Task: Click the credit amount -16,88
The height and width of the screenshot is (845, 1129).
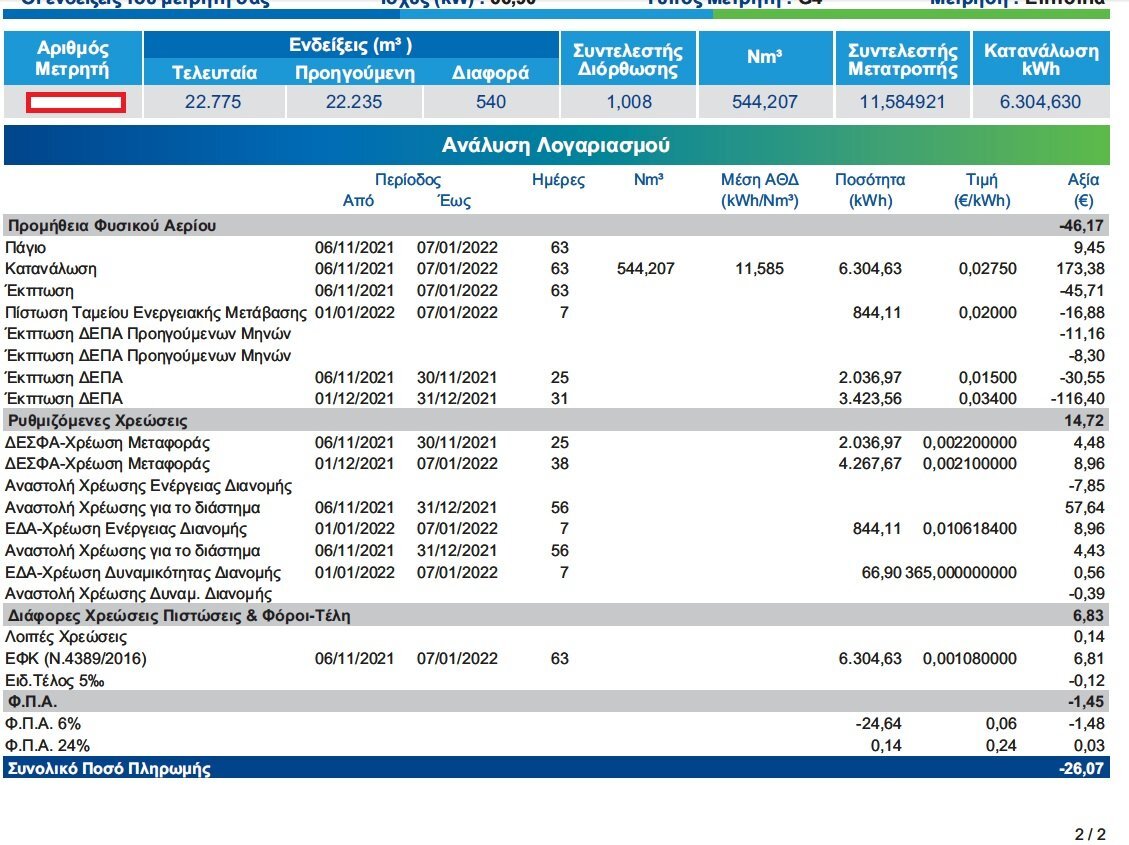Action: click(x=1081, y=313)
